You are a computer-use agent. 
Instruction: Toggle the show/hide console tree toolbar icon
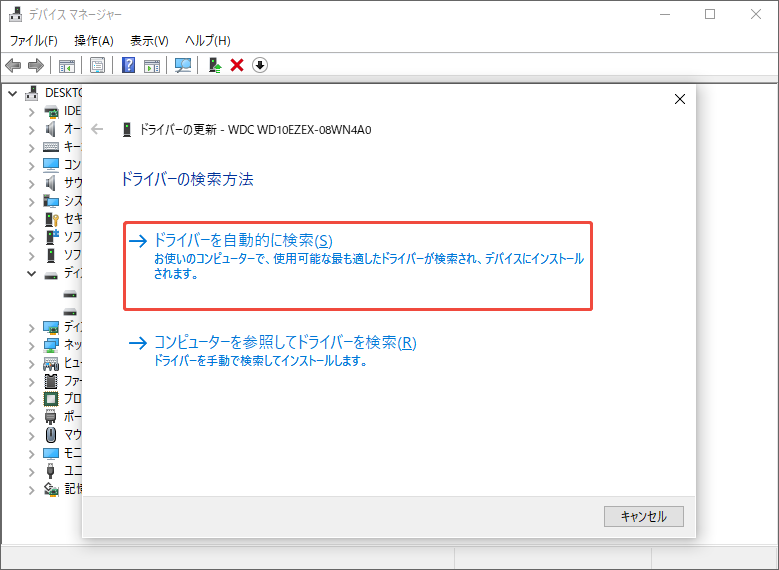(67, 65)
